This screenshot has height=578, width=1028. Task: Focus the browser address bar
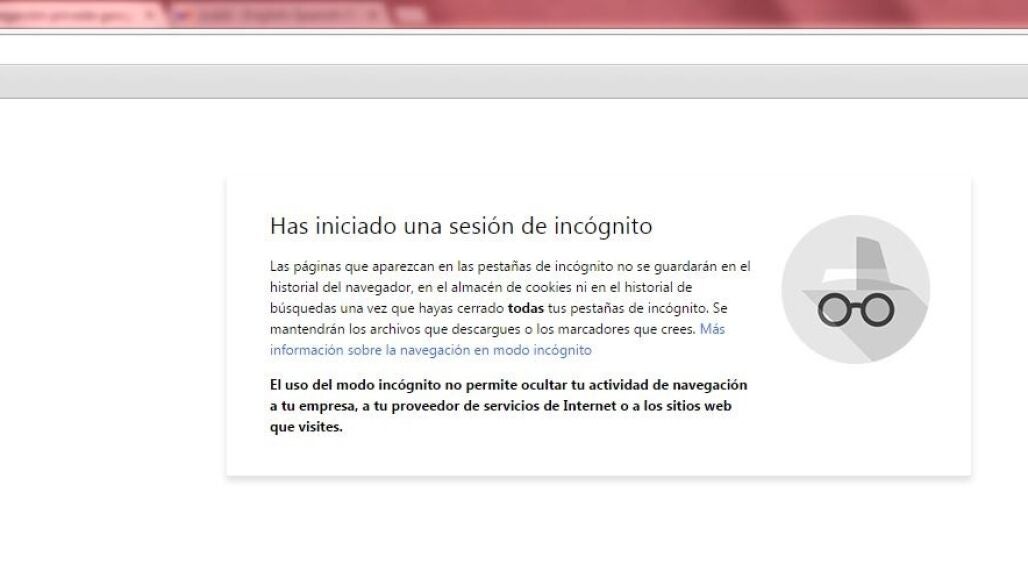(x=500, y=49)
